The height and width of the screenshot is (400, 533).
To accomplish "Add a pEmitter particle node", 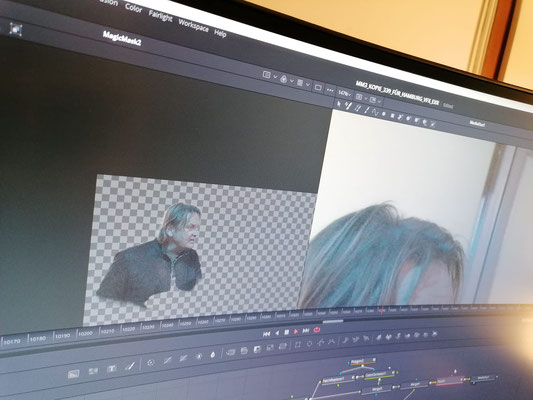I will coord(346,340).
